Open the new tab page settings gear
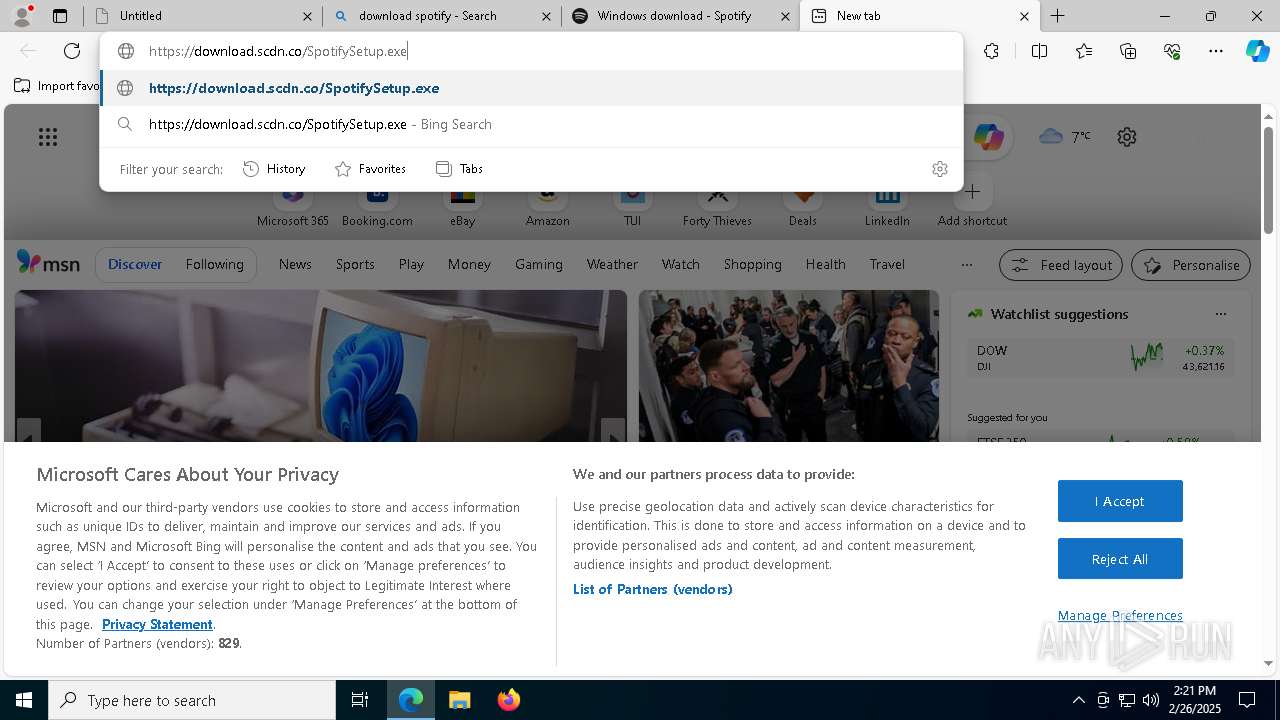1280x720 pixels. (x=1127, y=137)
